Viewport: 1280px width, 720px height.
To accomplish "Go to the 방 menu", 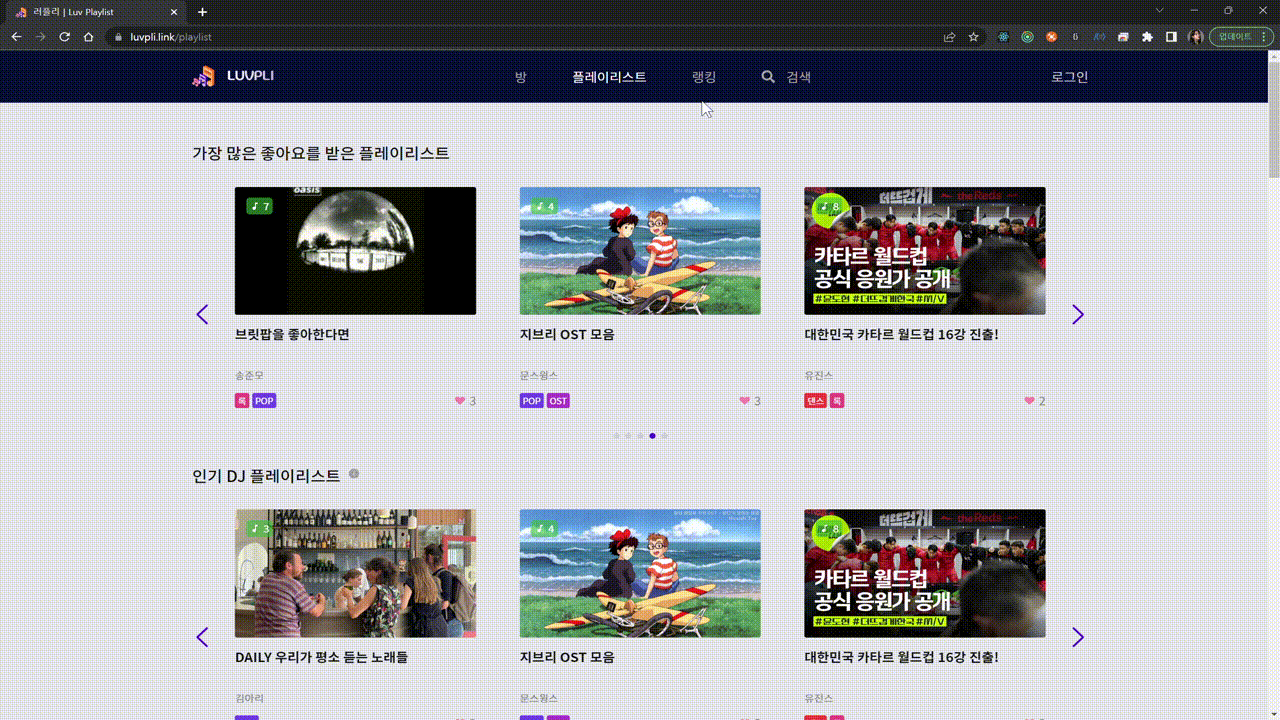I will coord(520,77).
